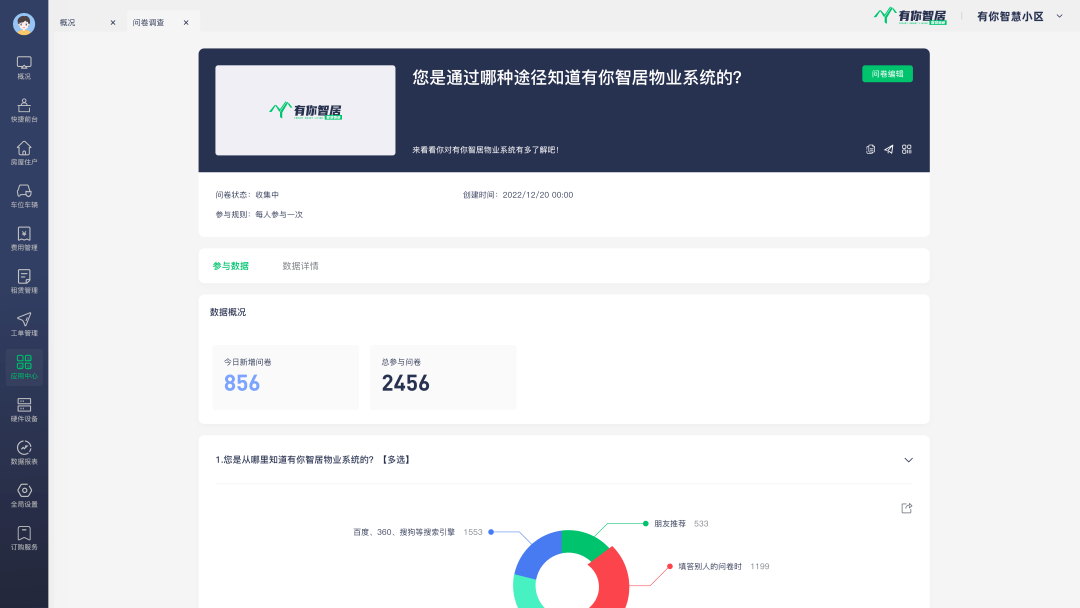The image size is (1080, 608).
Task: Click the 数据概况 section heading
Action: point(228,312)
